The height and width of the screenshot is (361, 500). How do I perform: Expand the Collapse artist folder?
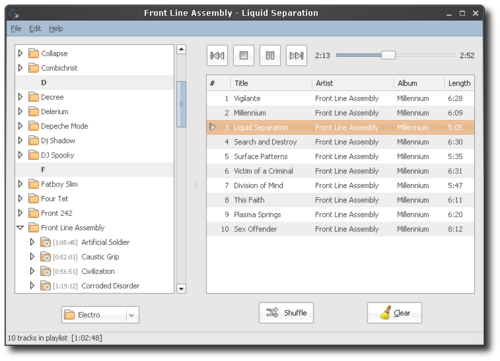(20, 53)
